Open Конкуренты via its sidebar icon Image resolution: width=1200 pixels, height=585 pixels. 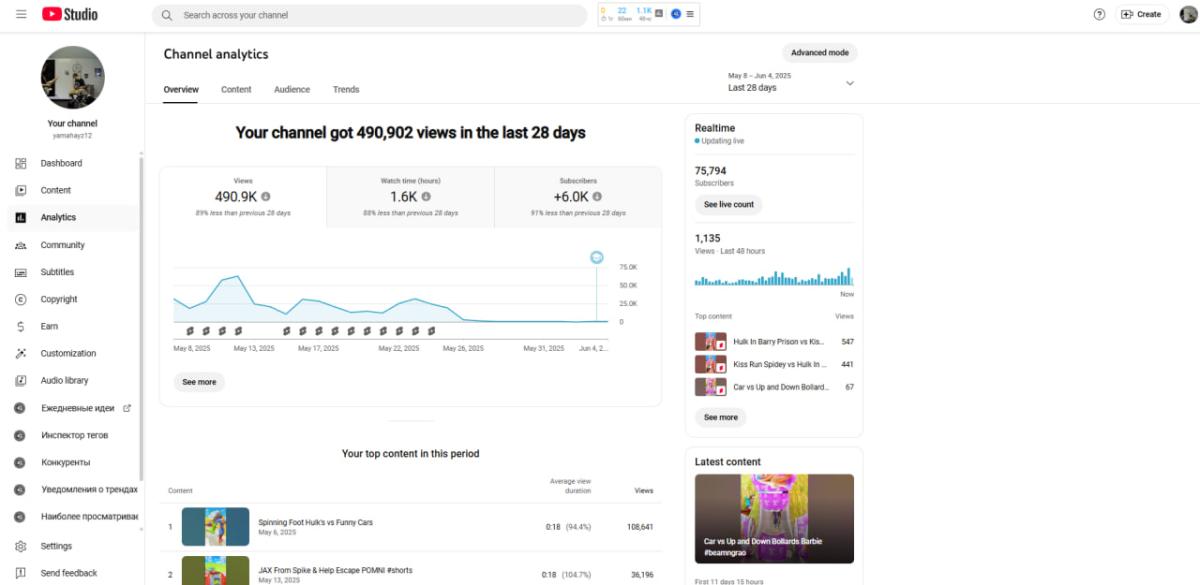20,462
